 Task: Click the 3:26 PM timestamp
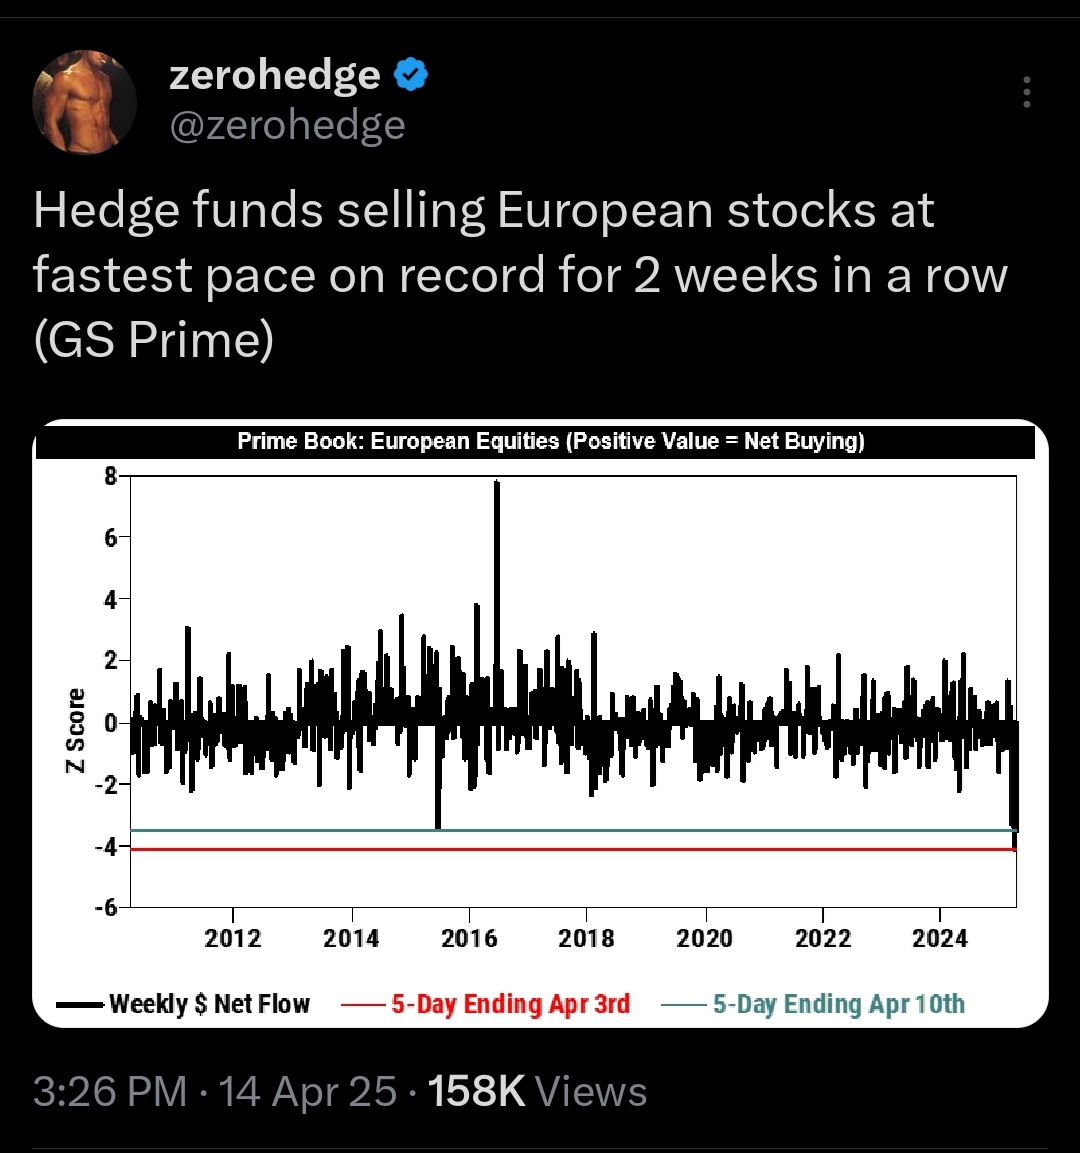tap(110, 1091)
